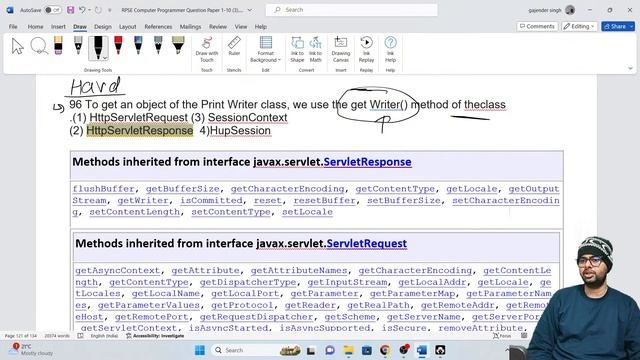
Task: Select the blue galaxy pen
Action: pos(138,45)
